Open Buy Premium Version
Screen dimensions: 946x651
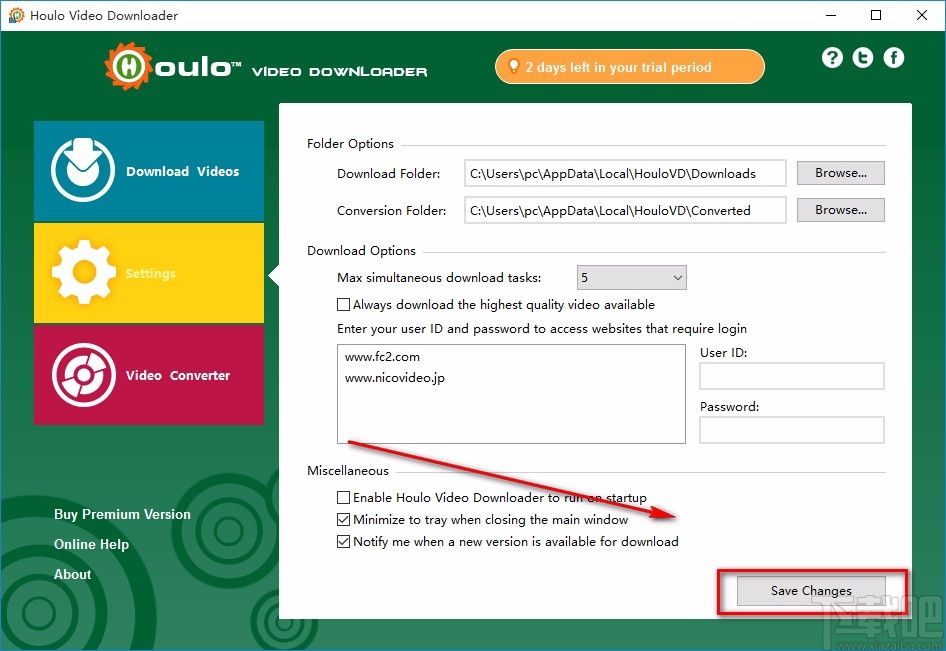point(122,514)
